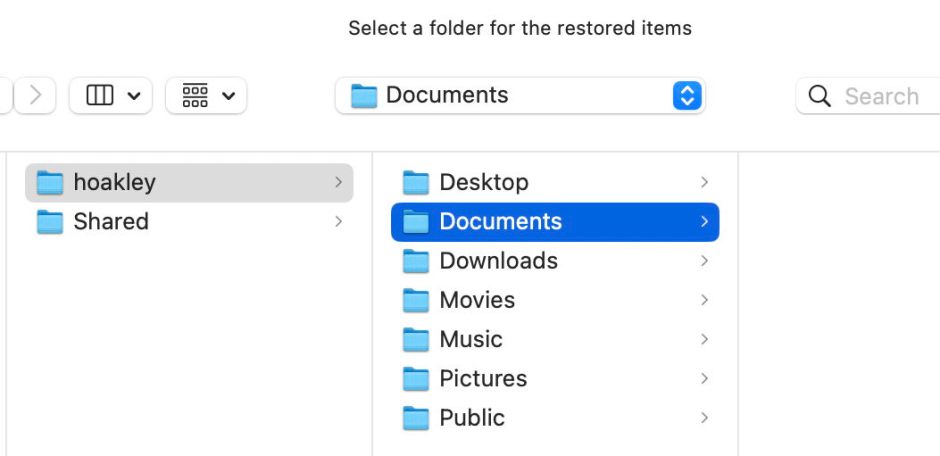Click the Desktop folder icon
This screenshot has height=456, width=940.
click(415, 182)
